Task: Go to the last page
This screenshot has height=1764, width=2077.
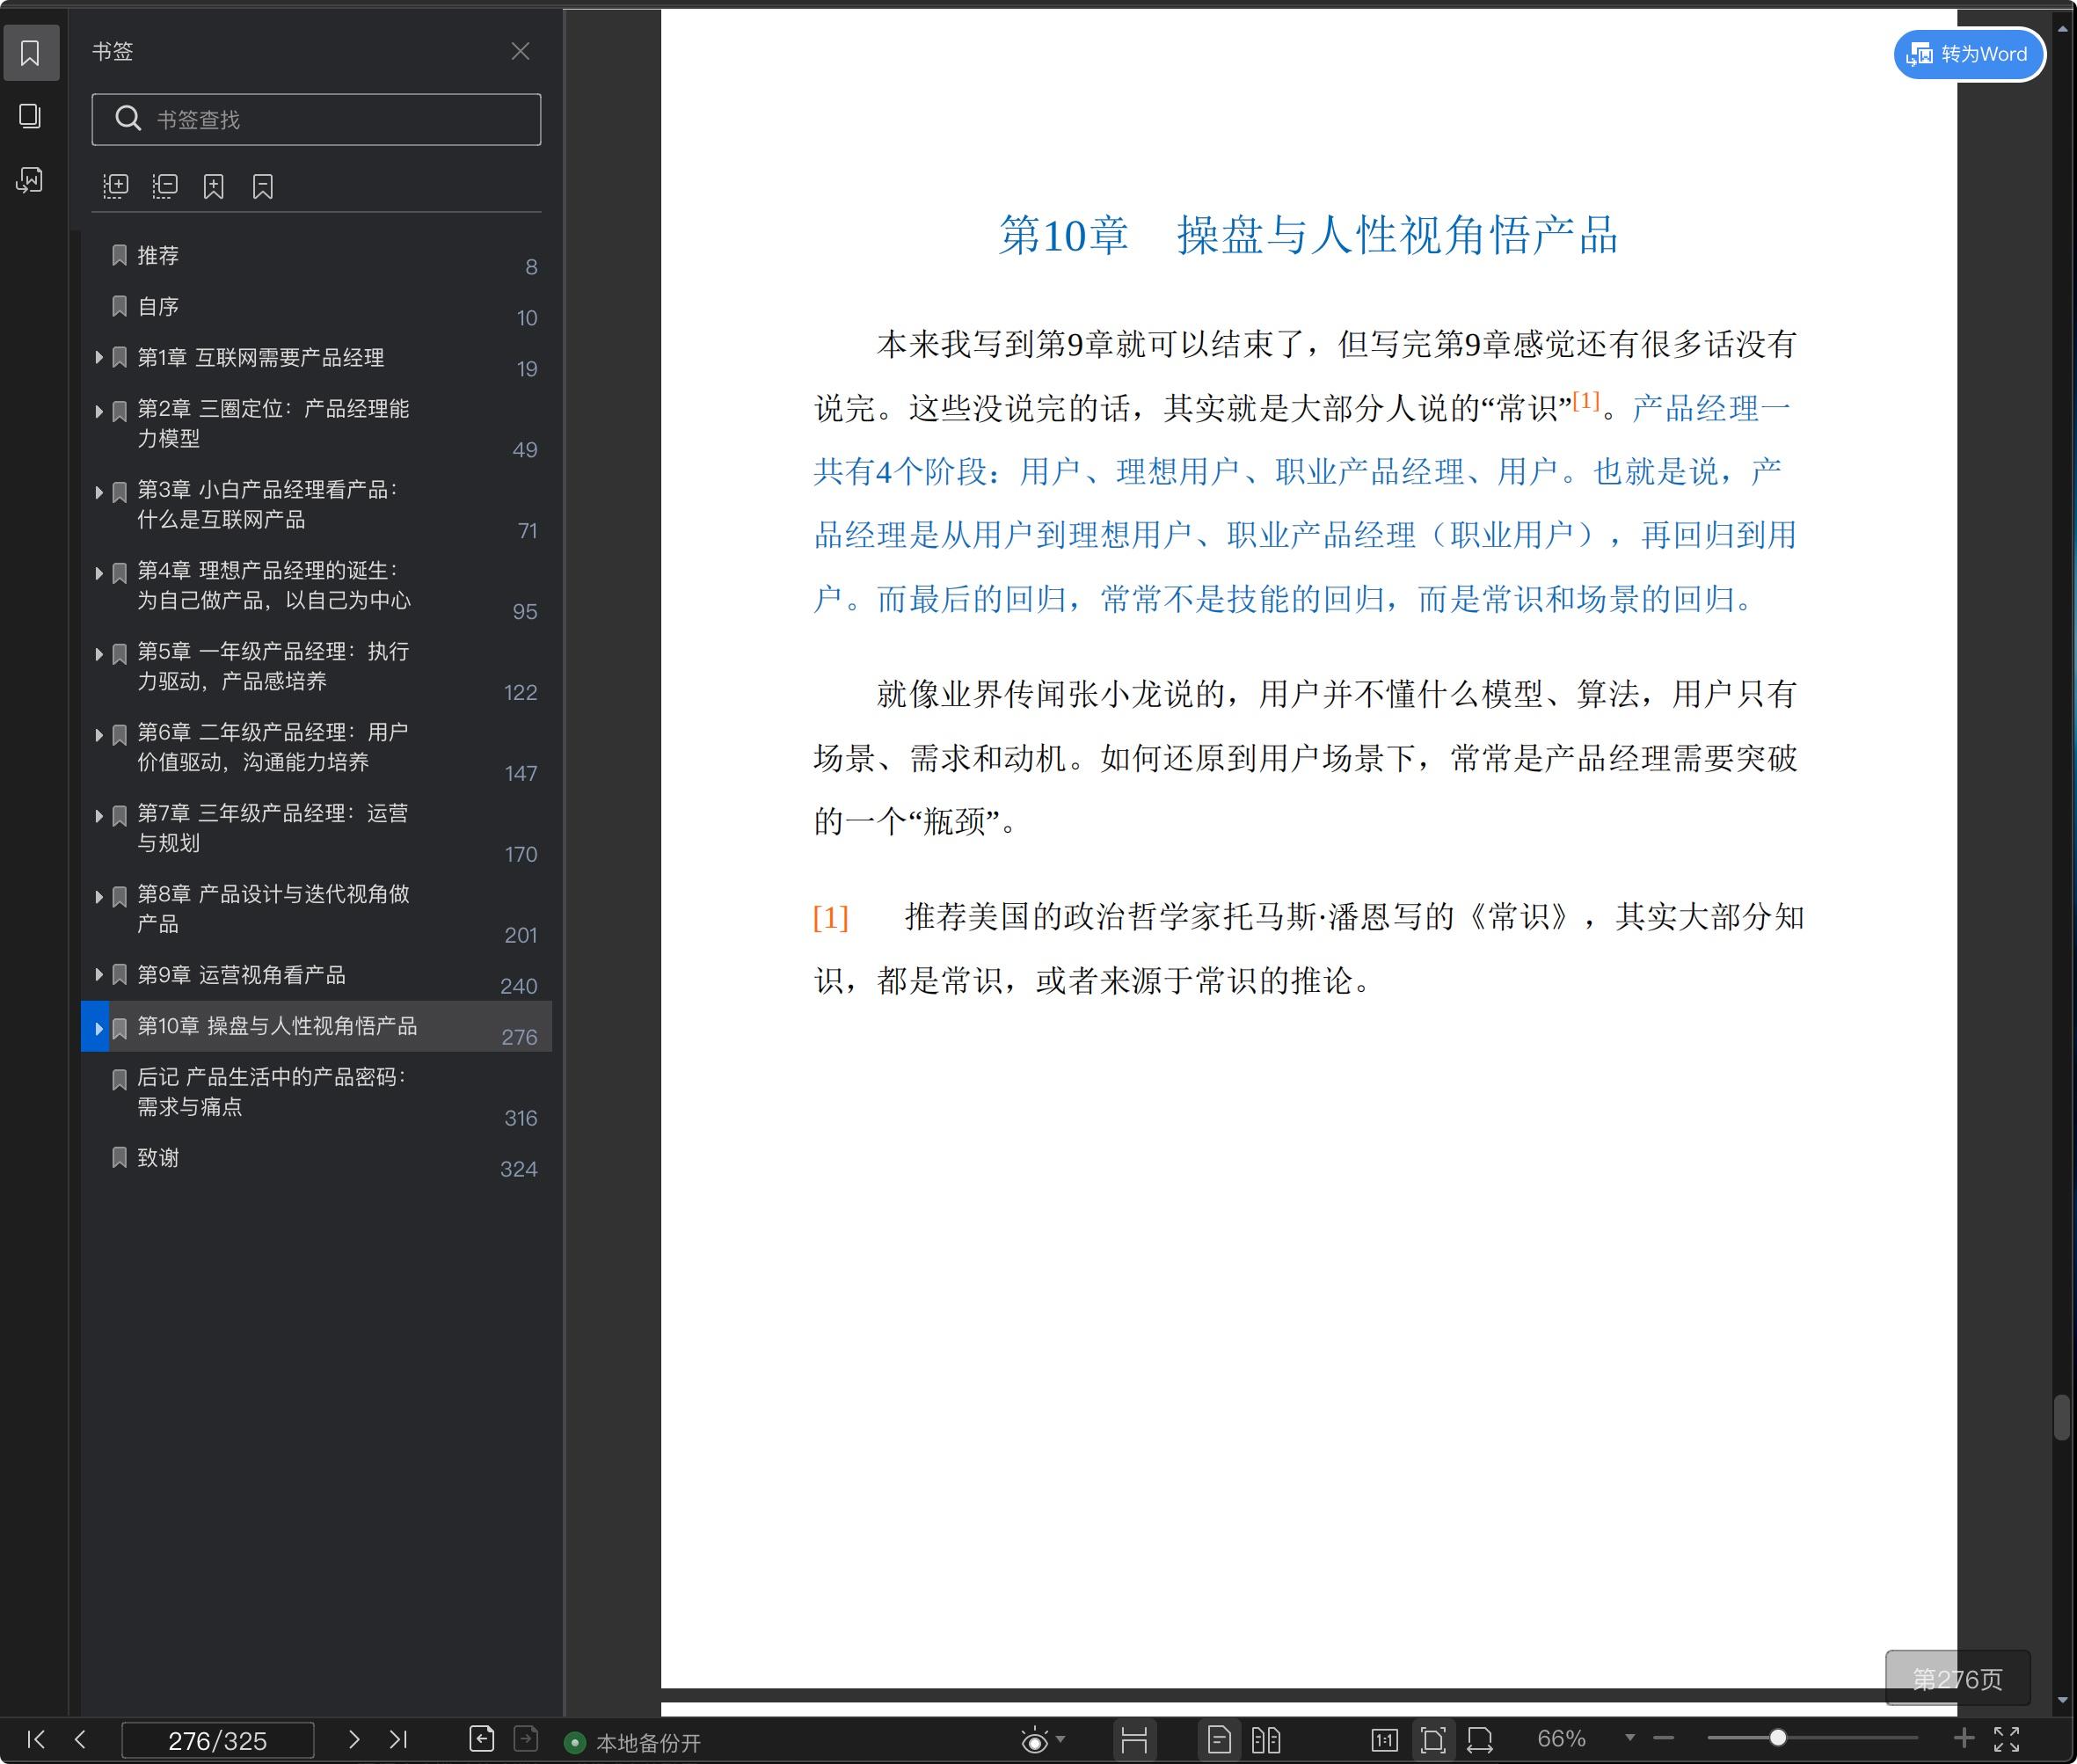Action: coord(398,1739)
